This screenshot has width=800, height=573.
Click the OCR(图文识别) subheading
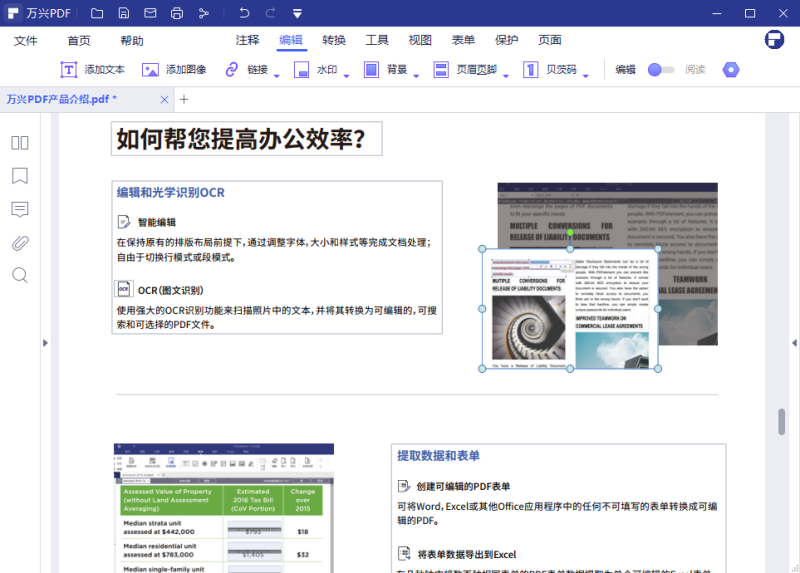pyautogui.click(x=170, y=290)
